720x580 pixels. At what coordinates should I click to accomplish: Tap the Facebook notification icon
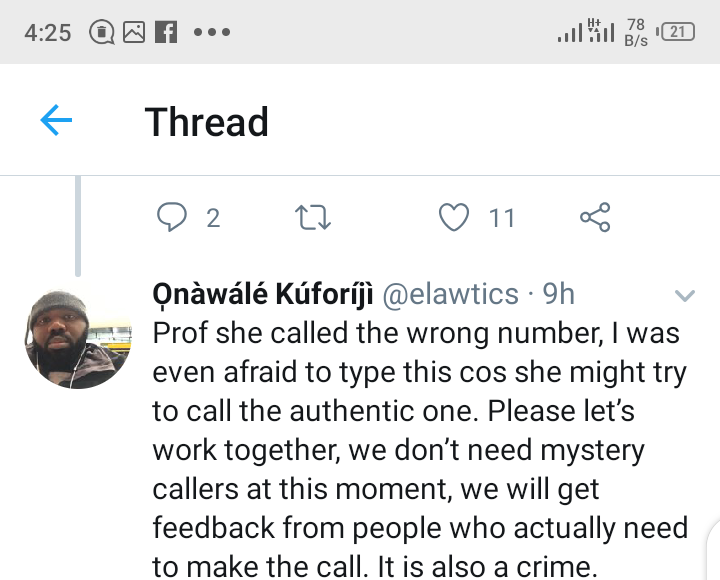coord(166,32)
